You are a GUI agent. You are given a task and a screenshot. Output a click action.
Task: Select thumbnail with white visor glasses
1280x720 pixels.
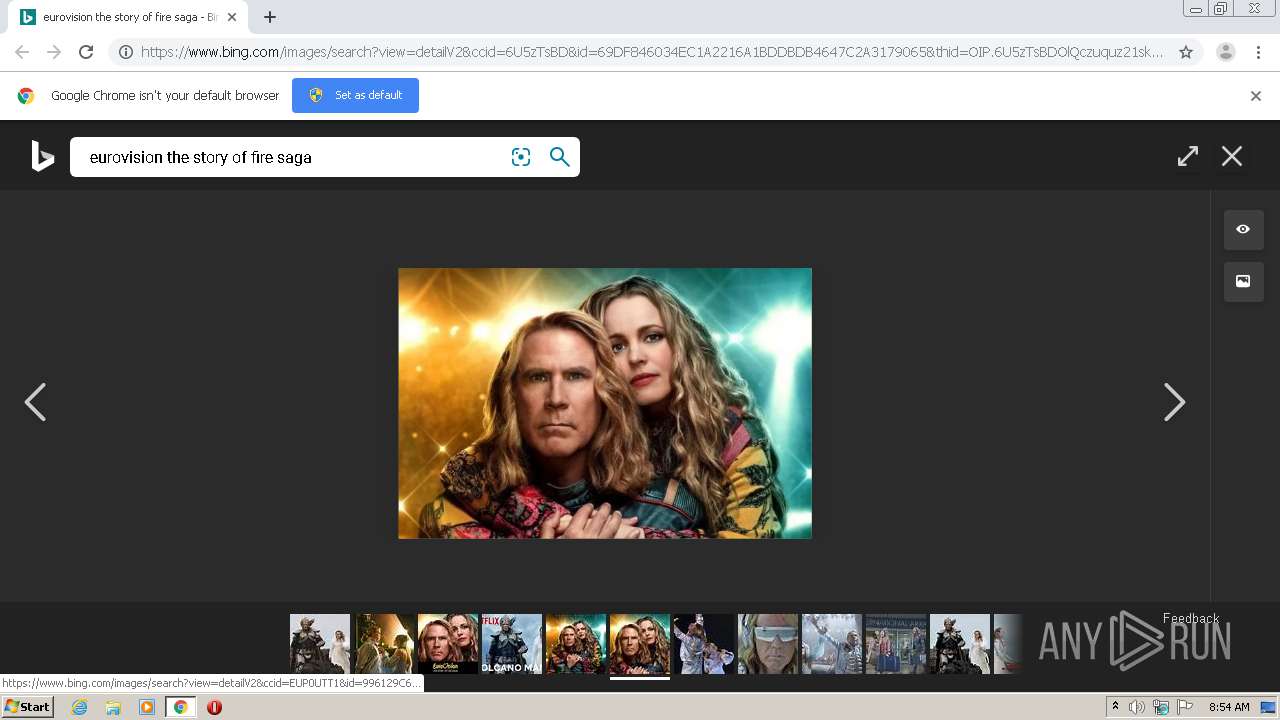click(x=768, y=644)
